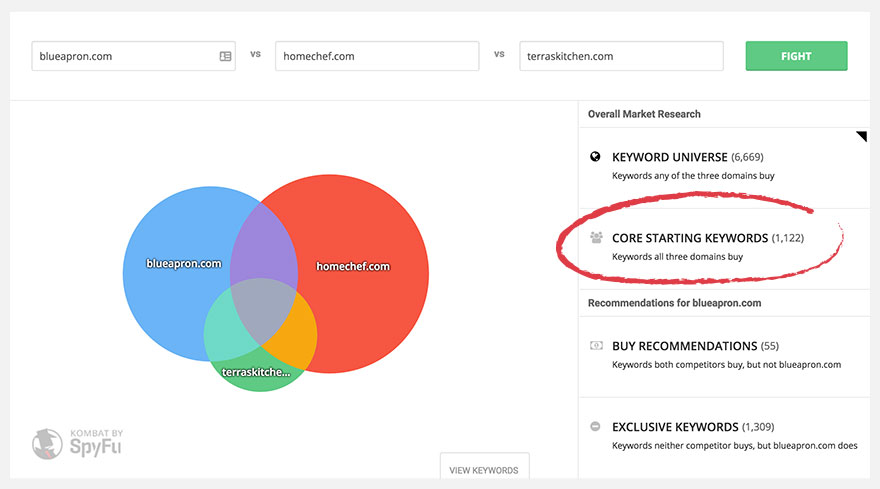Click the 'Overall Market Research' heading

click(x=644, y=114)
